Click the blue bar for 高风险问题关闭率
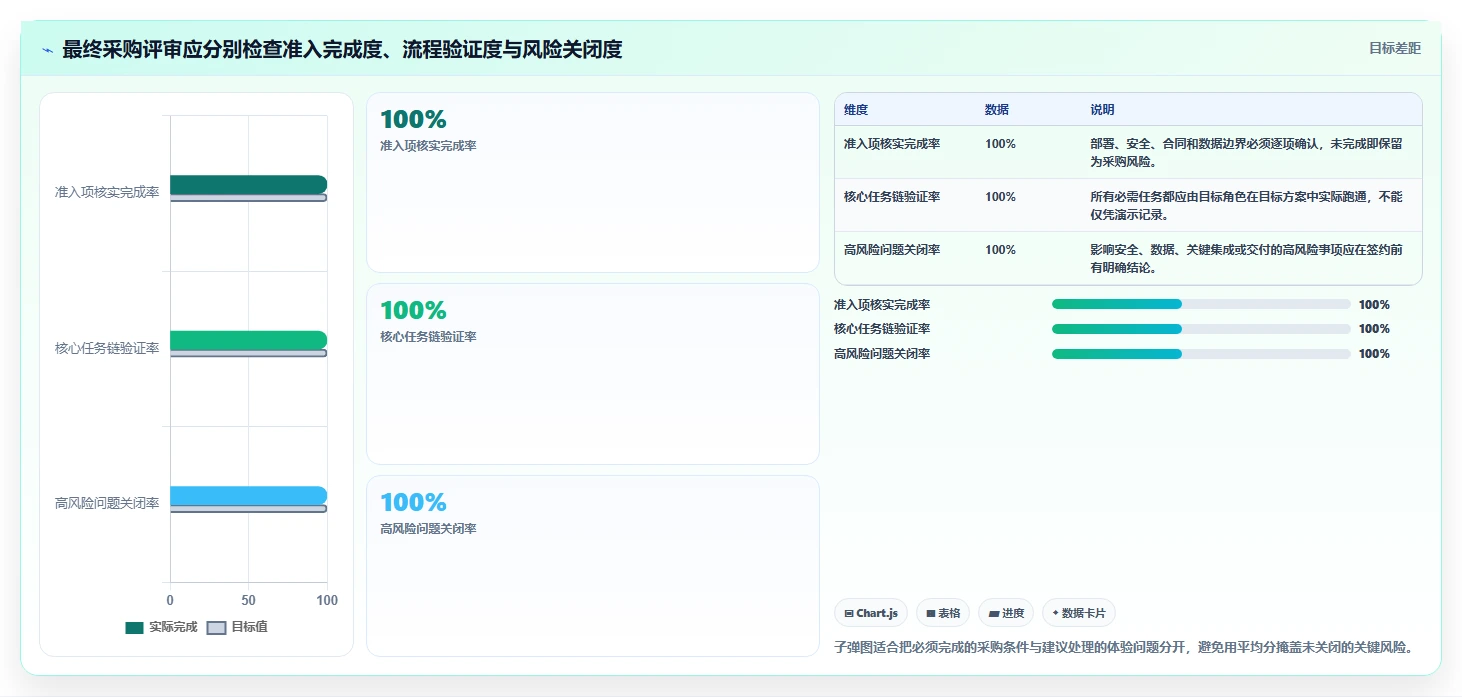 click(248, 496)
